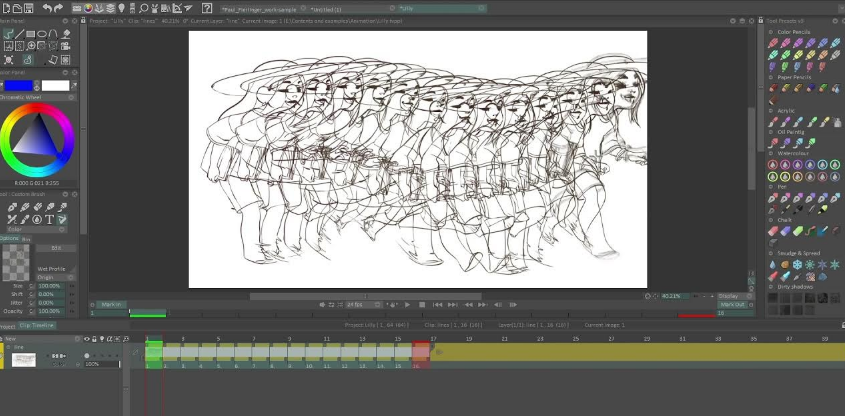Toggle layer visibility eye icon in timeline header

tap(87, 339)
